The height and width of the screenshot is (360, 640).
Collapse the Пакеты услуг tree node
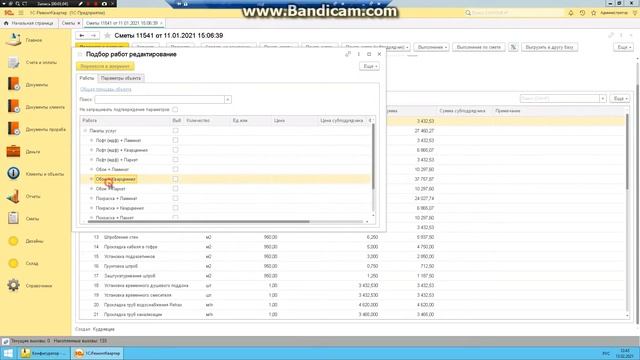pyautogui.click(x=85, y=131)
